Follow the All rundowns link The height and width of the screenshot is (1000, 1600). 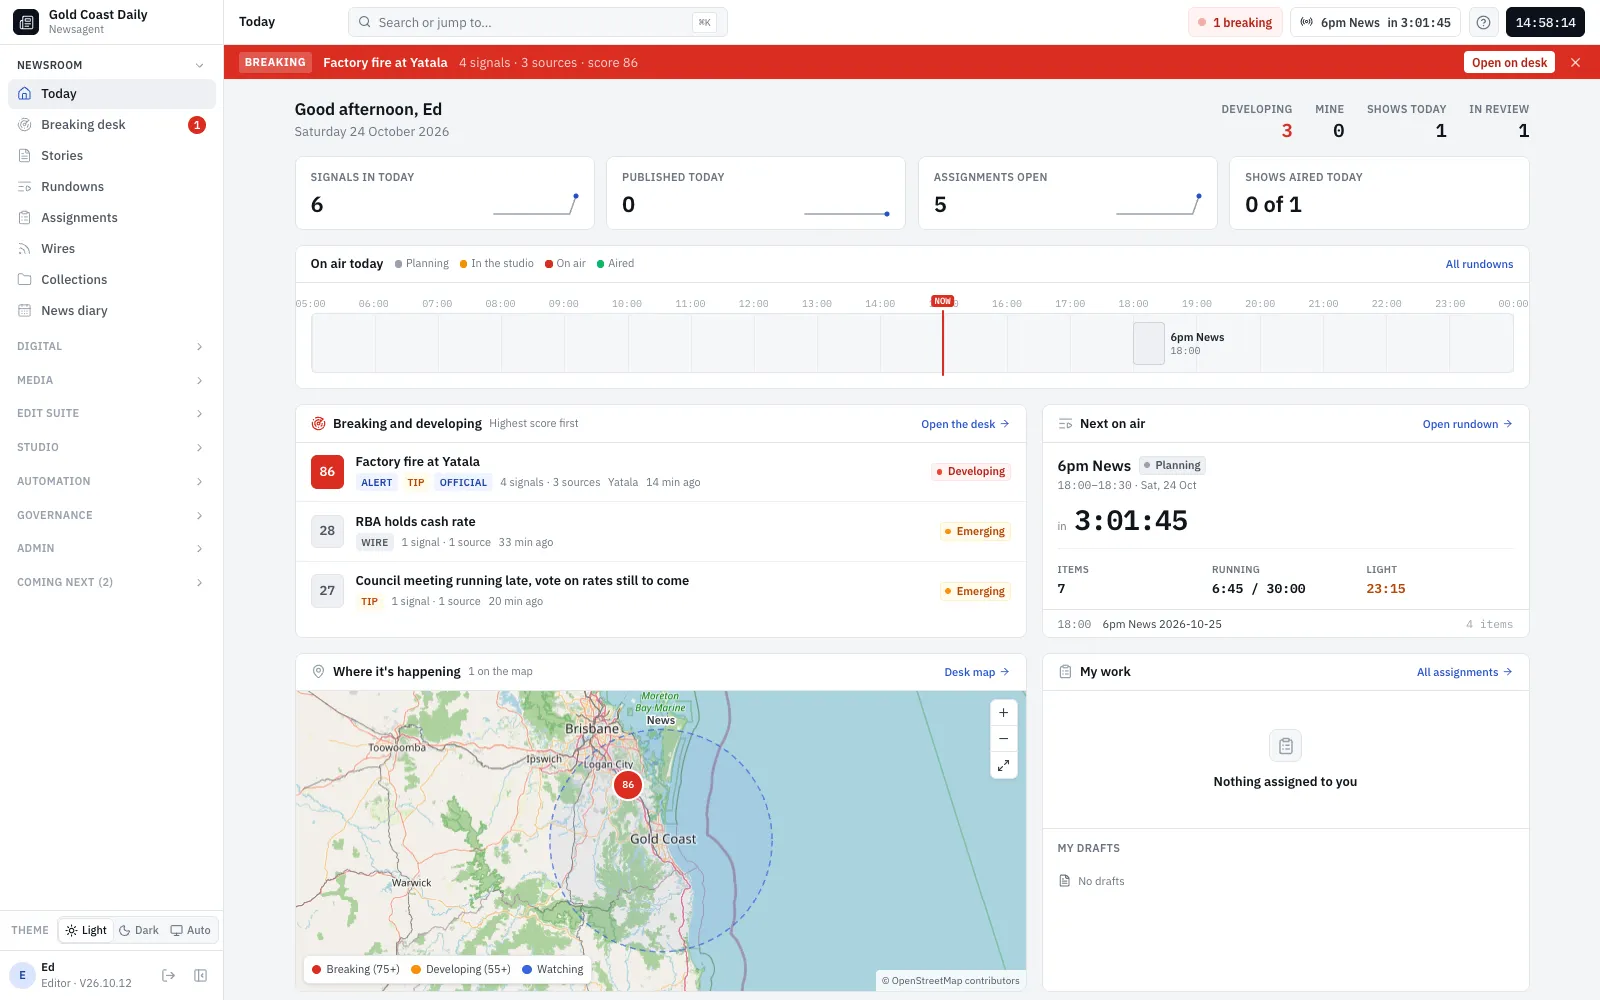(1479, 264)
